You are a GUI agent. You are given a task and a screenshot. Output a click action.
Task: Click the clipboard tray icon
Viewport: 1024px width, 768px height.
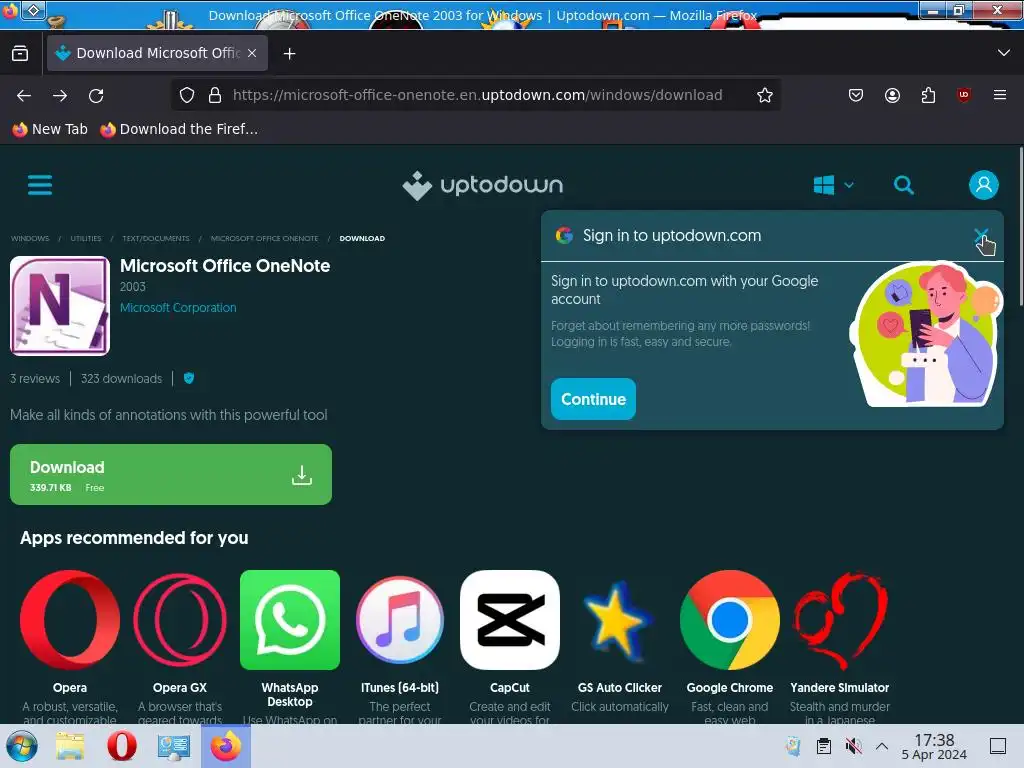coord(824,746)
